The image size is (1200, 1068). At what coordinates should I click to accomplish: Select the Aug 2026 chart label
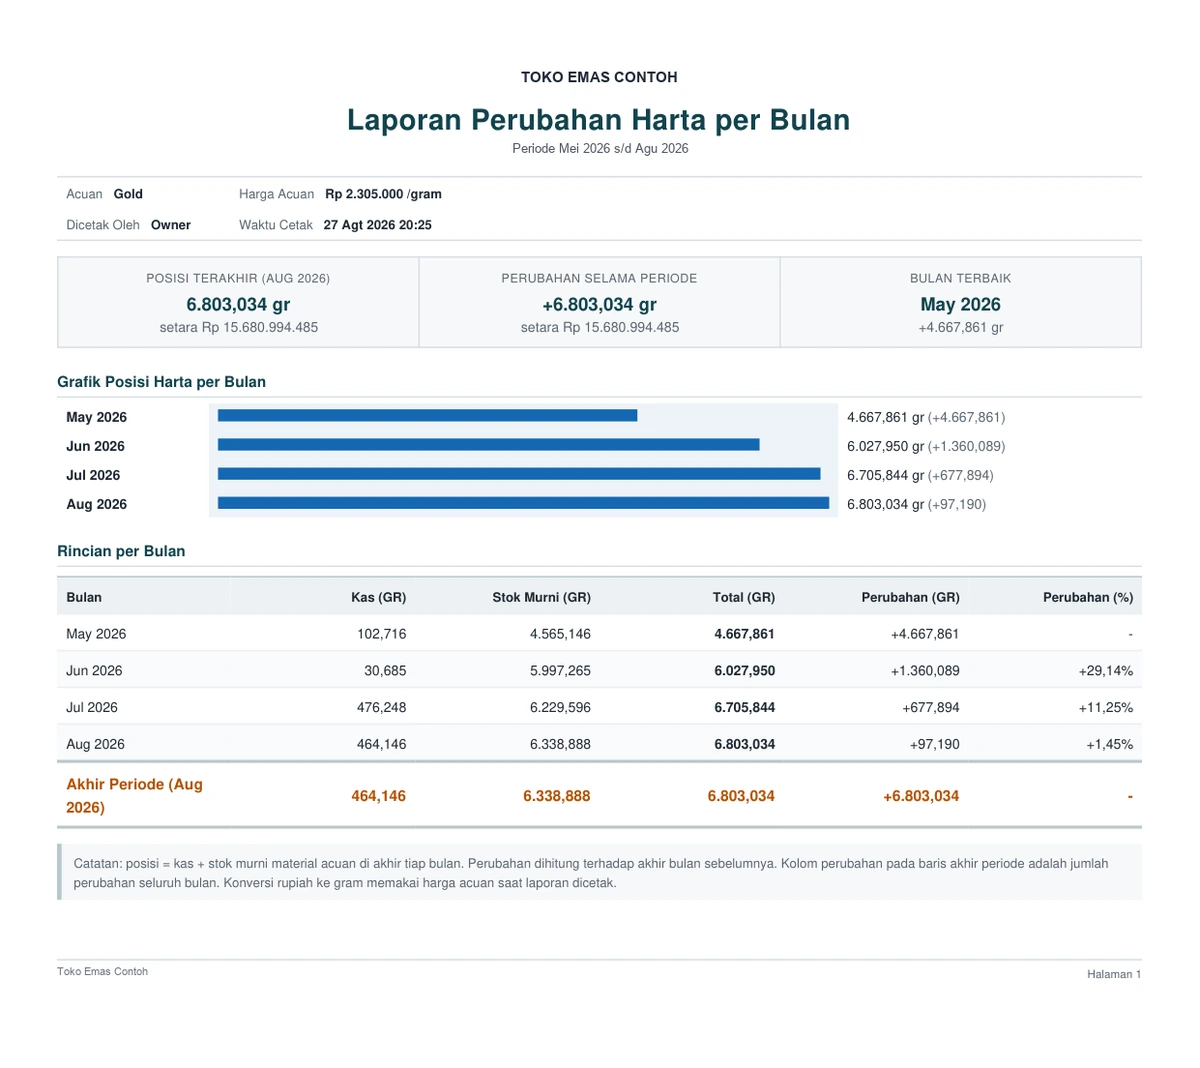click(x=96, y=504)
